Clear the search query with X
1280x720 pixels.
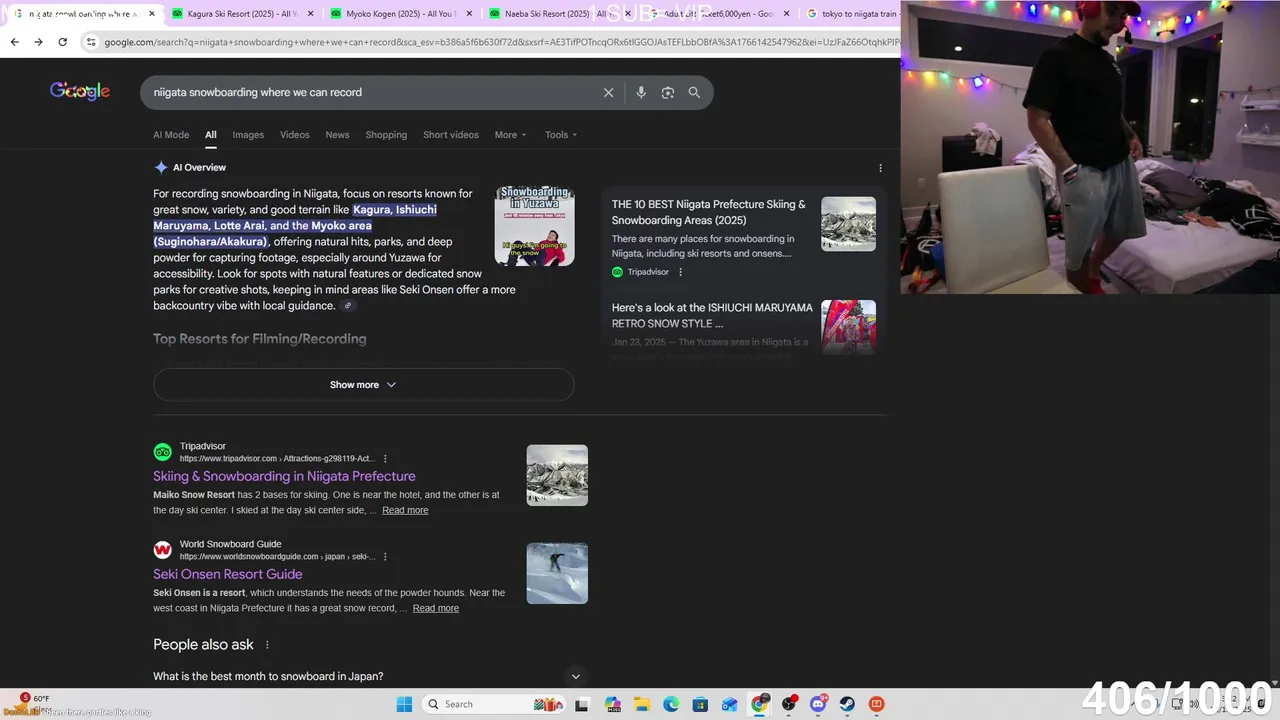click(x=608, y=92)
